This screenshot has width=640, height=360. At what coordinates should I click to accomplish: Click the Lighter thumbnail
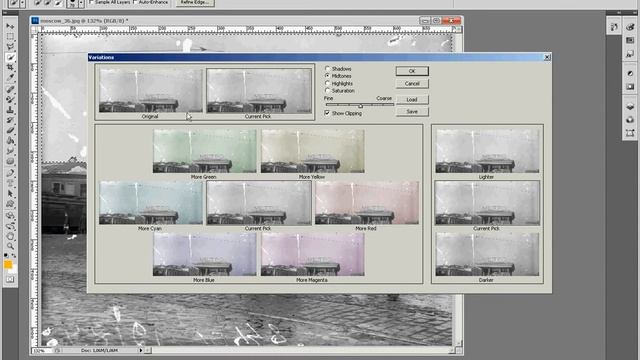[487, 151]
